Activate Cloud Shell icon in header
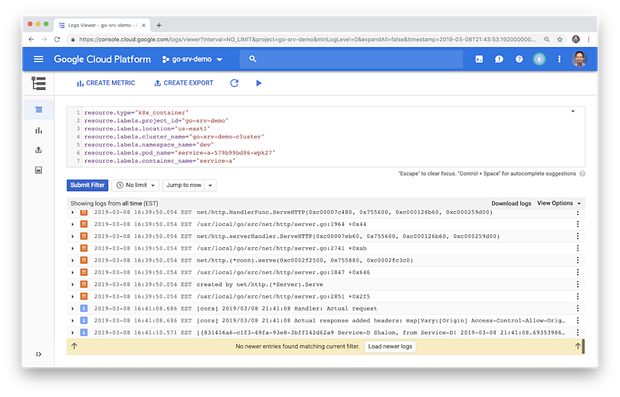Image resolution: width=620 pixels, height=397 pixels. [479, 59]
